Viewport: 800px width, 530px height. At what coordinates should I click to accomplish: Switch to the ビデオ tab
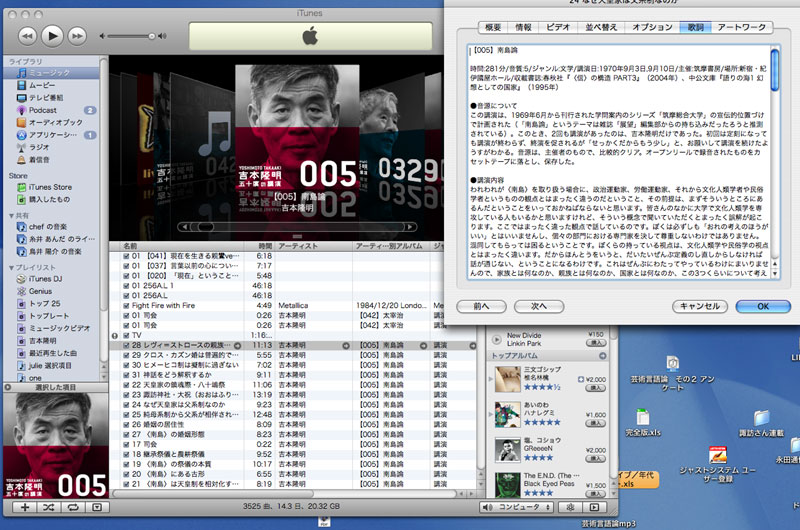[x=558, y=27]
